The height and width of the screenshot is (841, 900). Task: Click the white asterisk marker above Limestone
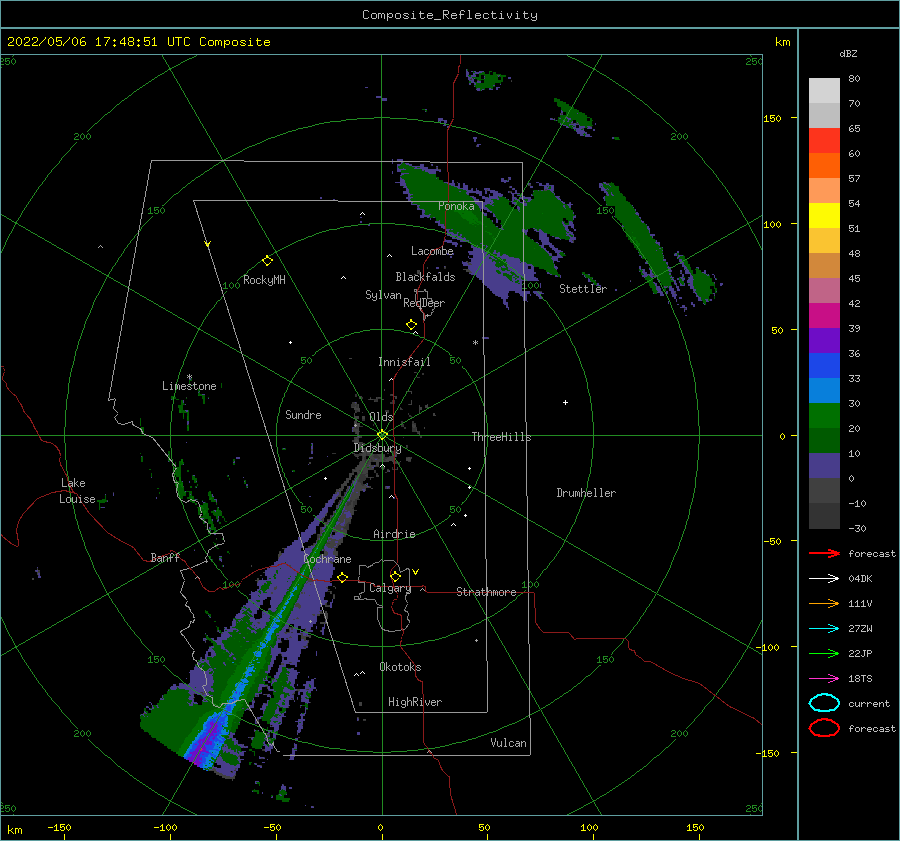[189, 377]
